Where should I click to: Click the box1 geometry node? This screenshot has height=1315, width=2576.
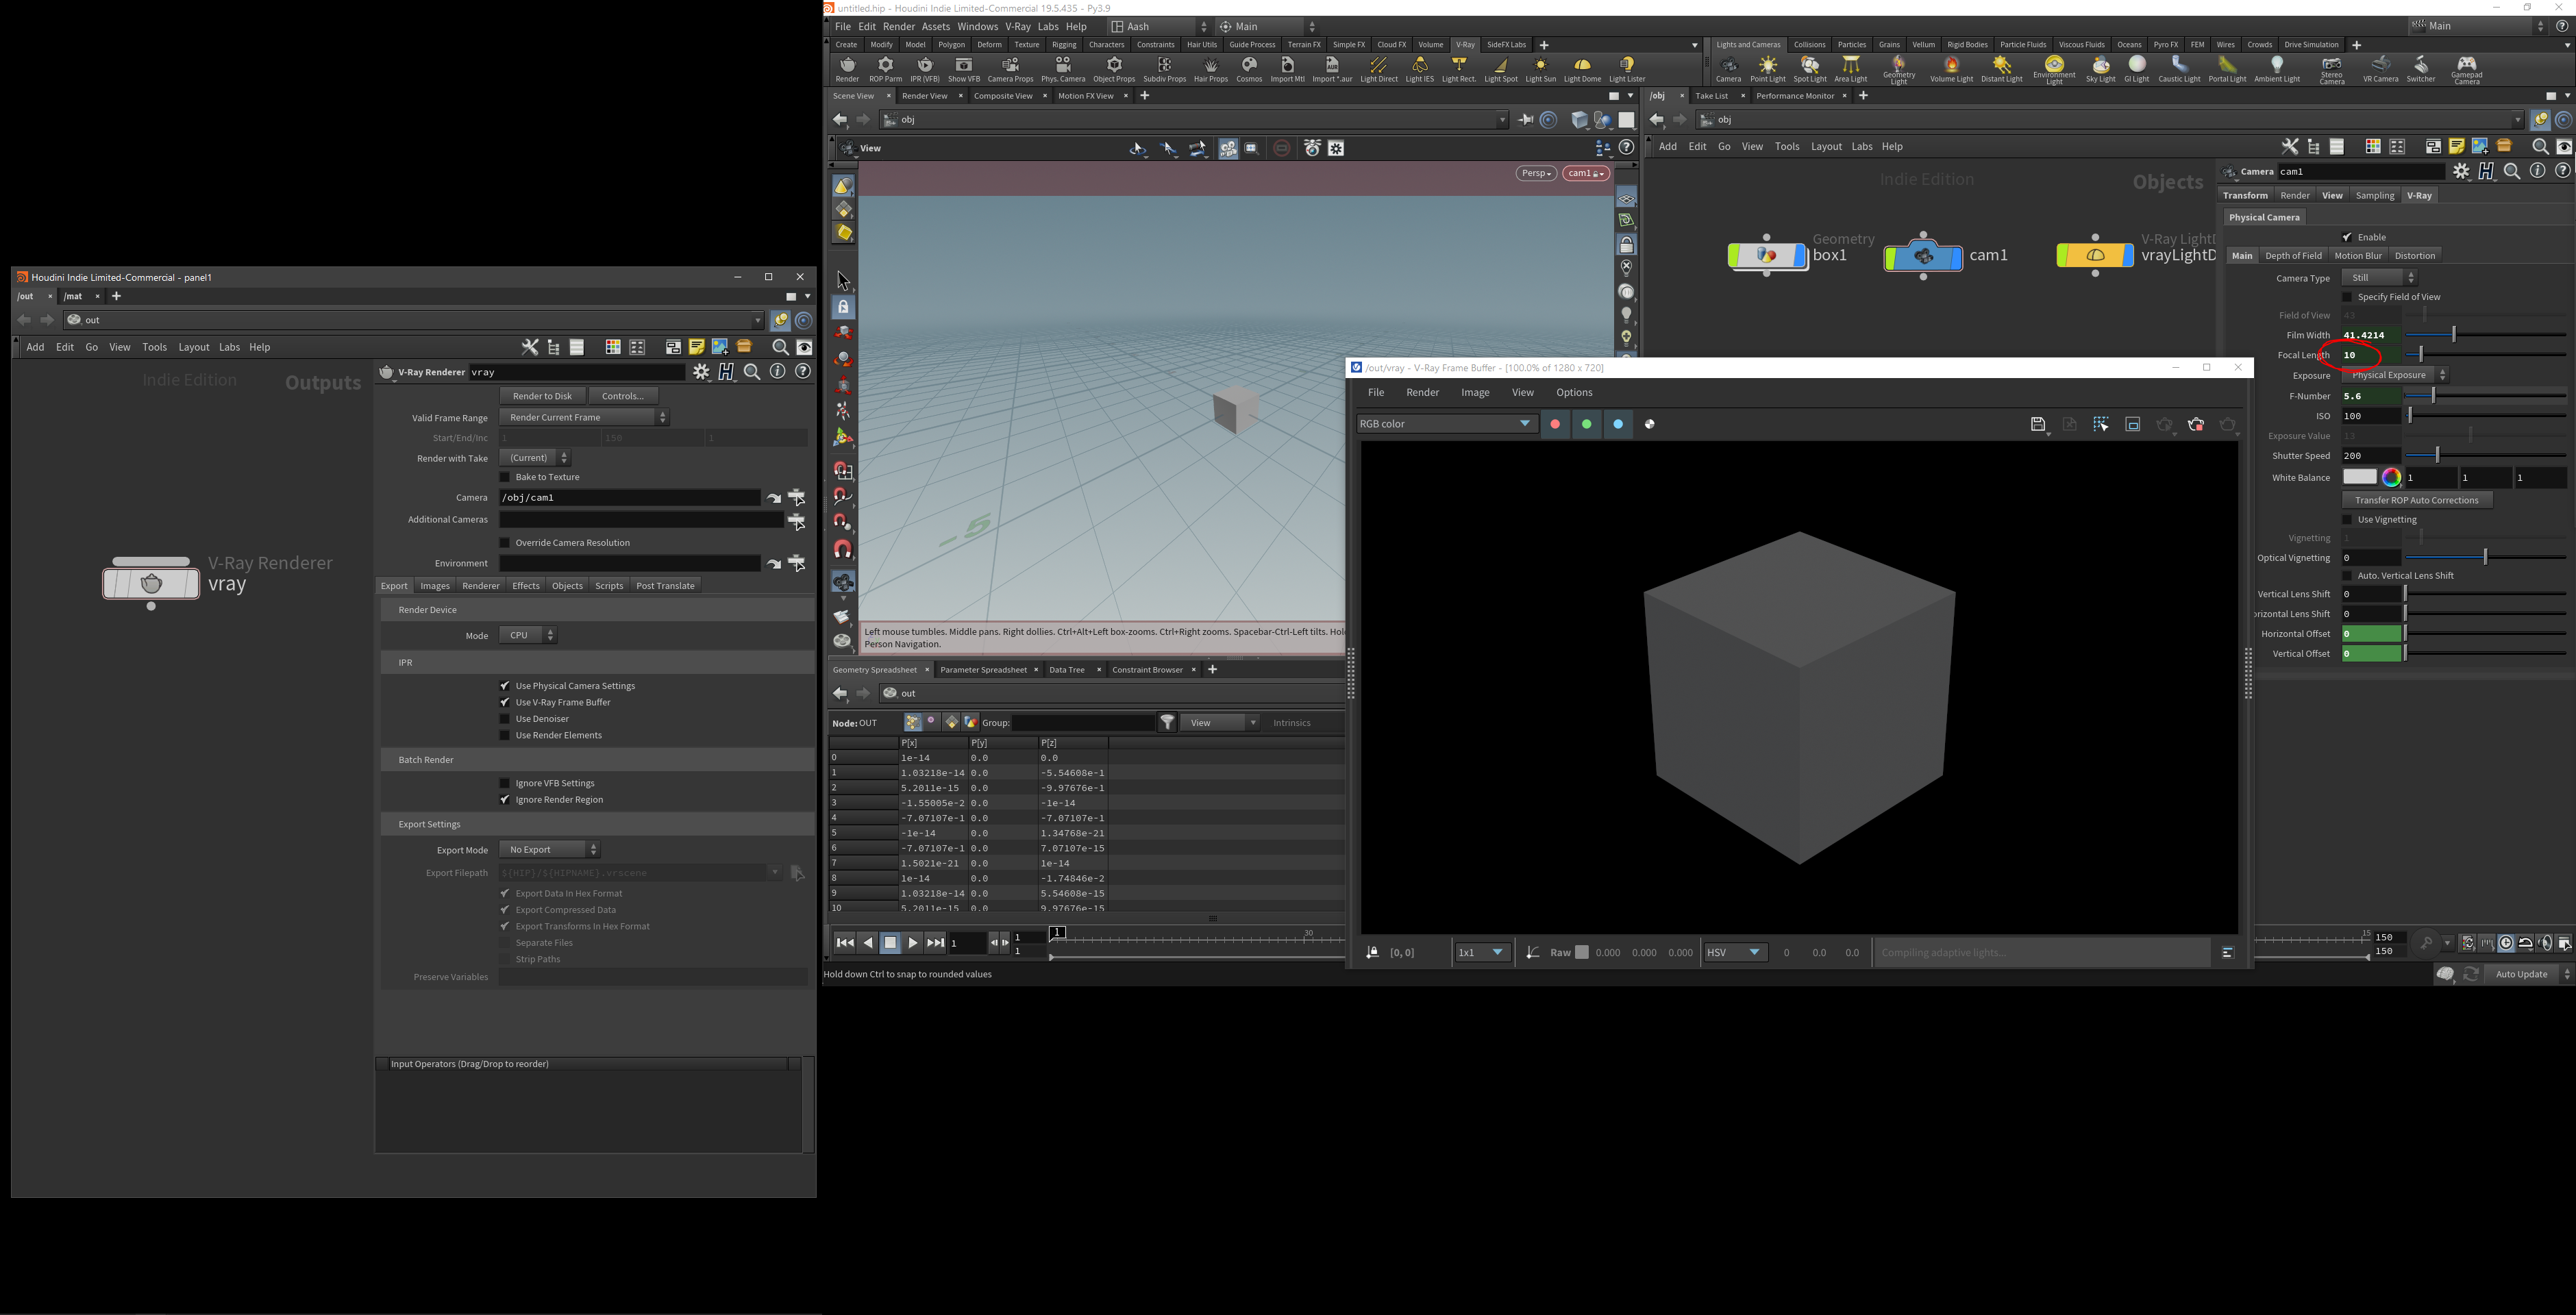tap(1767, 256)
